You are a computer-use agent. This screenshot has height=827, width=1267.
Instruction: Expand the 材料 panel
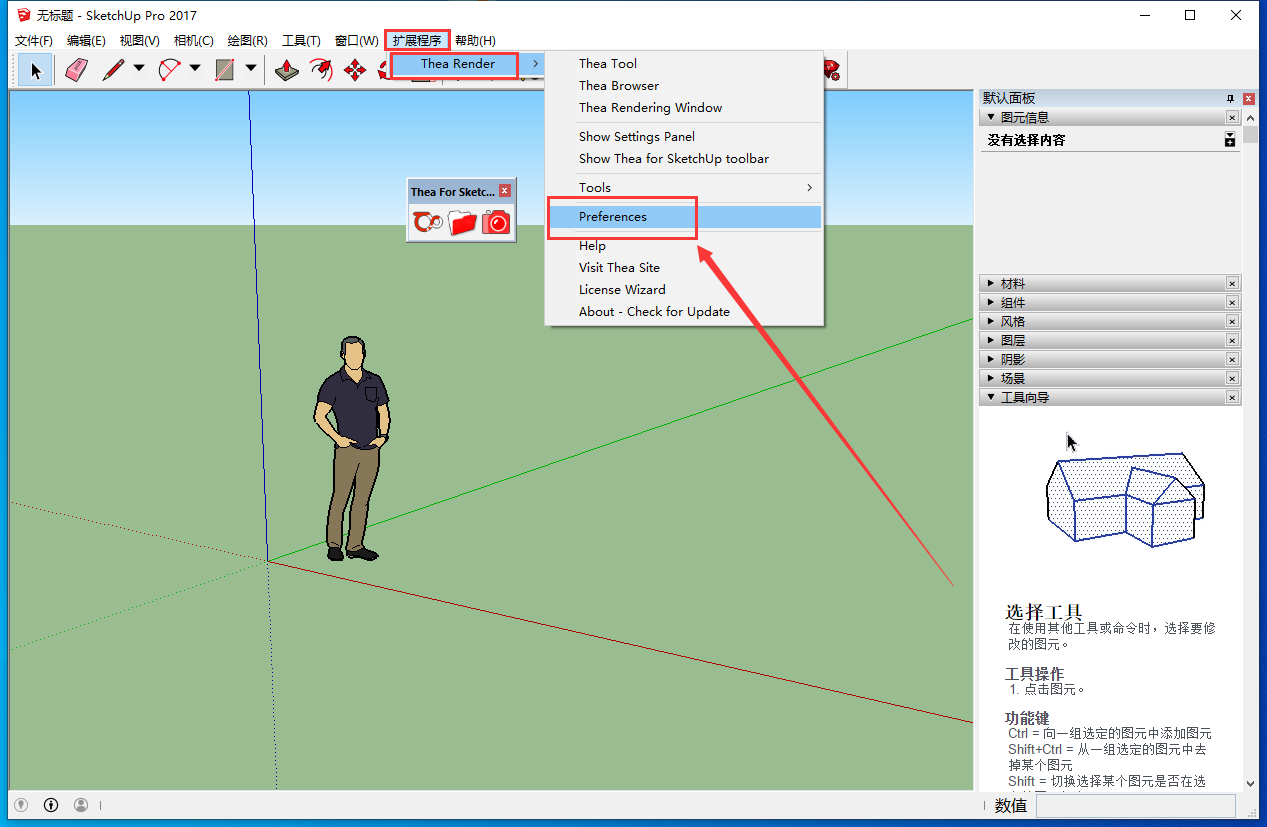pyautogui.click(x=991, y=284)
